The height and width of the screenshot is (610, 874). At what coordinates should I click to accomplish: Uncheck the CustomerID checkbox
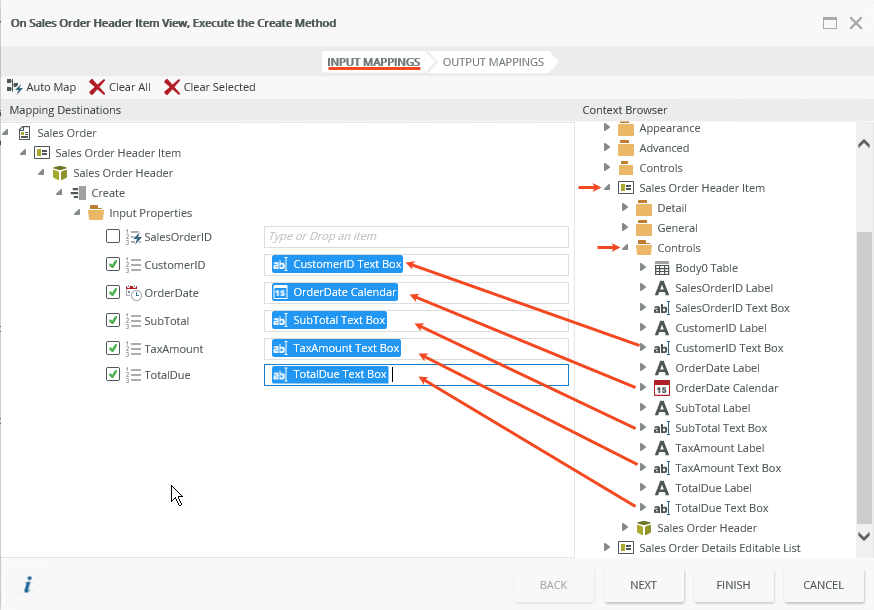click(113, 265)
